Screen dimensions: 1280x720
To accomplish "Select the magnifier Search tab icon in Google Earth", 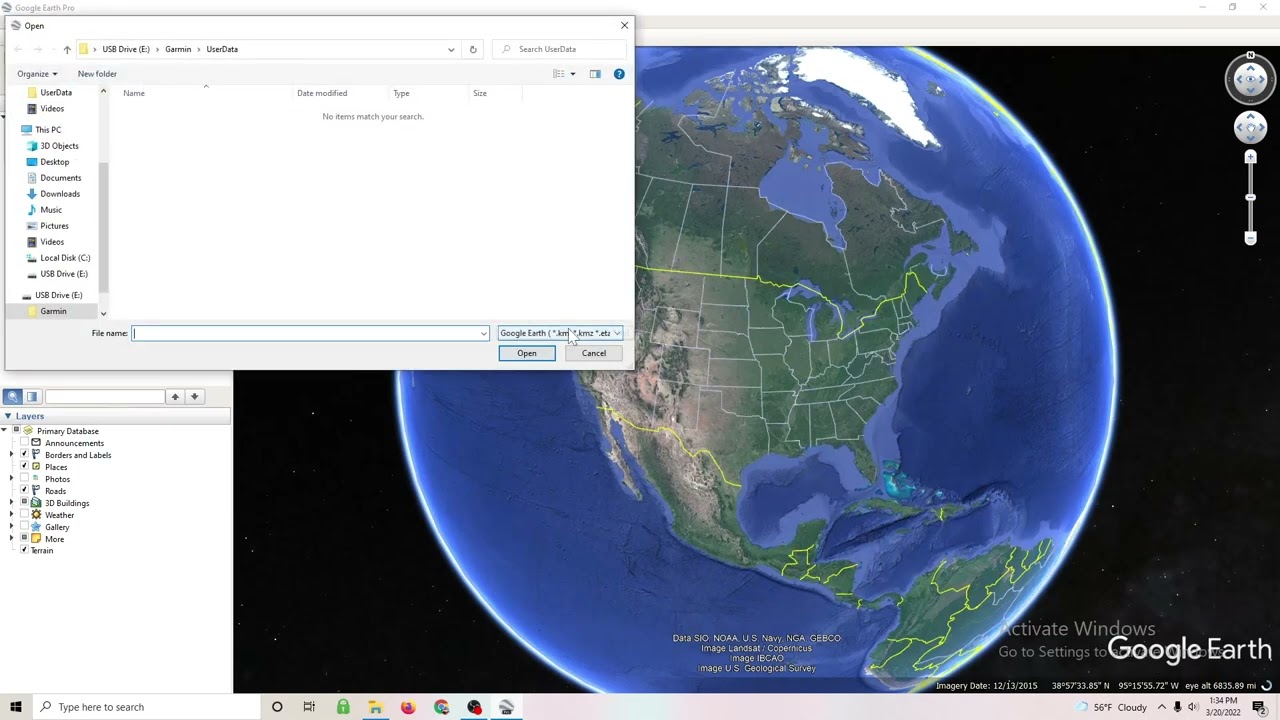I will pyautogui.click(x=13, y=397).
